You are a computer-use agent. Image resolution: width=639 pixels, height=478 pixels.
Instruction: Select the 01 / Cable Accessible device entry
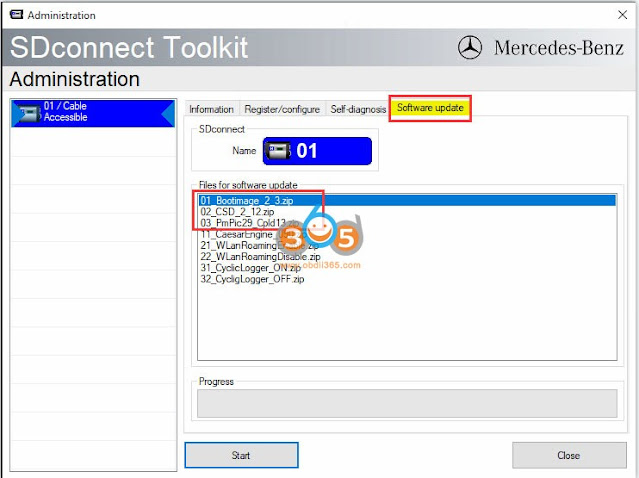tap(93, 113)
